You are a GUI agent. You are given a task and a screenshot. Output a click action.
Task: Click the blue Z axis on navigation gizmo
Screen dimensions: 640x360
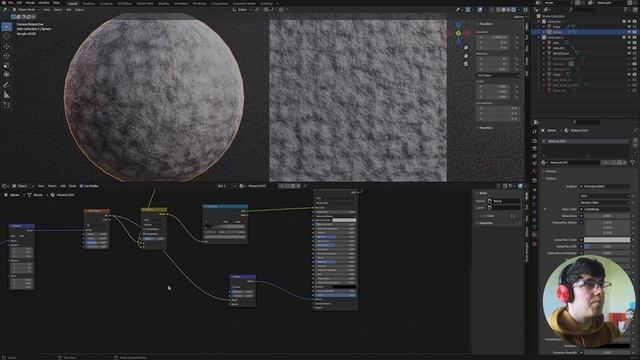458,25
